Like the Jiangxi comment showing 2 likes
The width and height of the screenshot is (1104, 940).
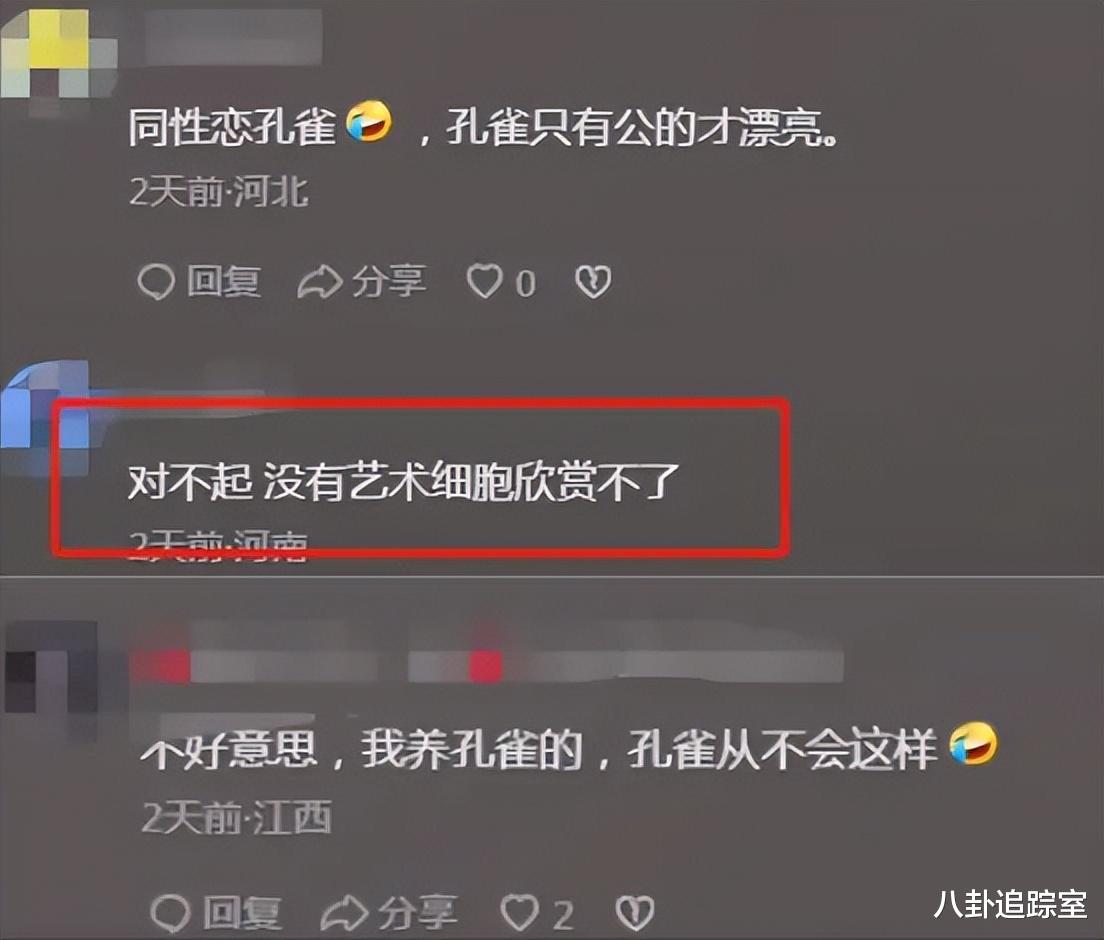520,913
